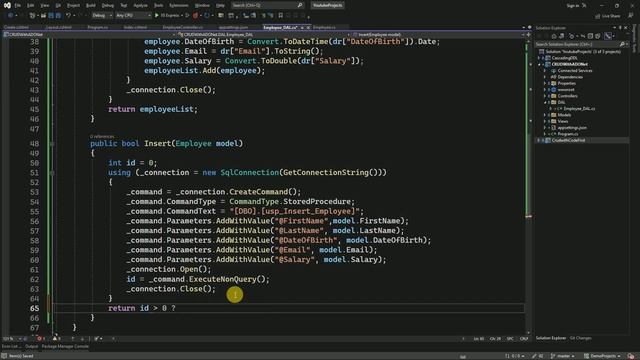Open the Extensions menu
The height and width of the screenshot is (360, 640).
pyautogui.click(x=179, y=5)
